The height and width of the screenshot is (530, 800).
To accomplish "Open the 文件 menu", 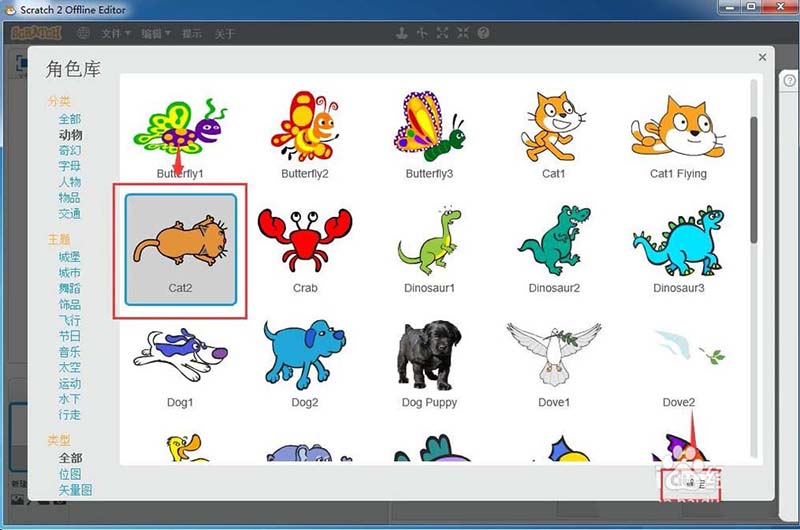I will 116,34.
